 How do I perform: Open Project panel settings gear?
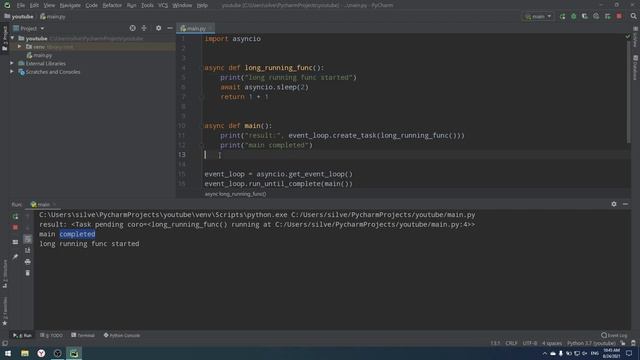coord(158,28)
